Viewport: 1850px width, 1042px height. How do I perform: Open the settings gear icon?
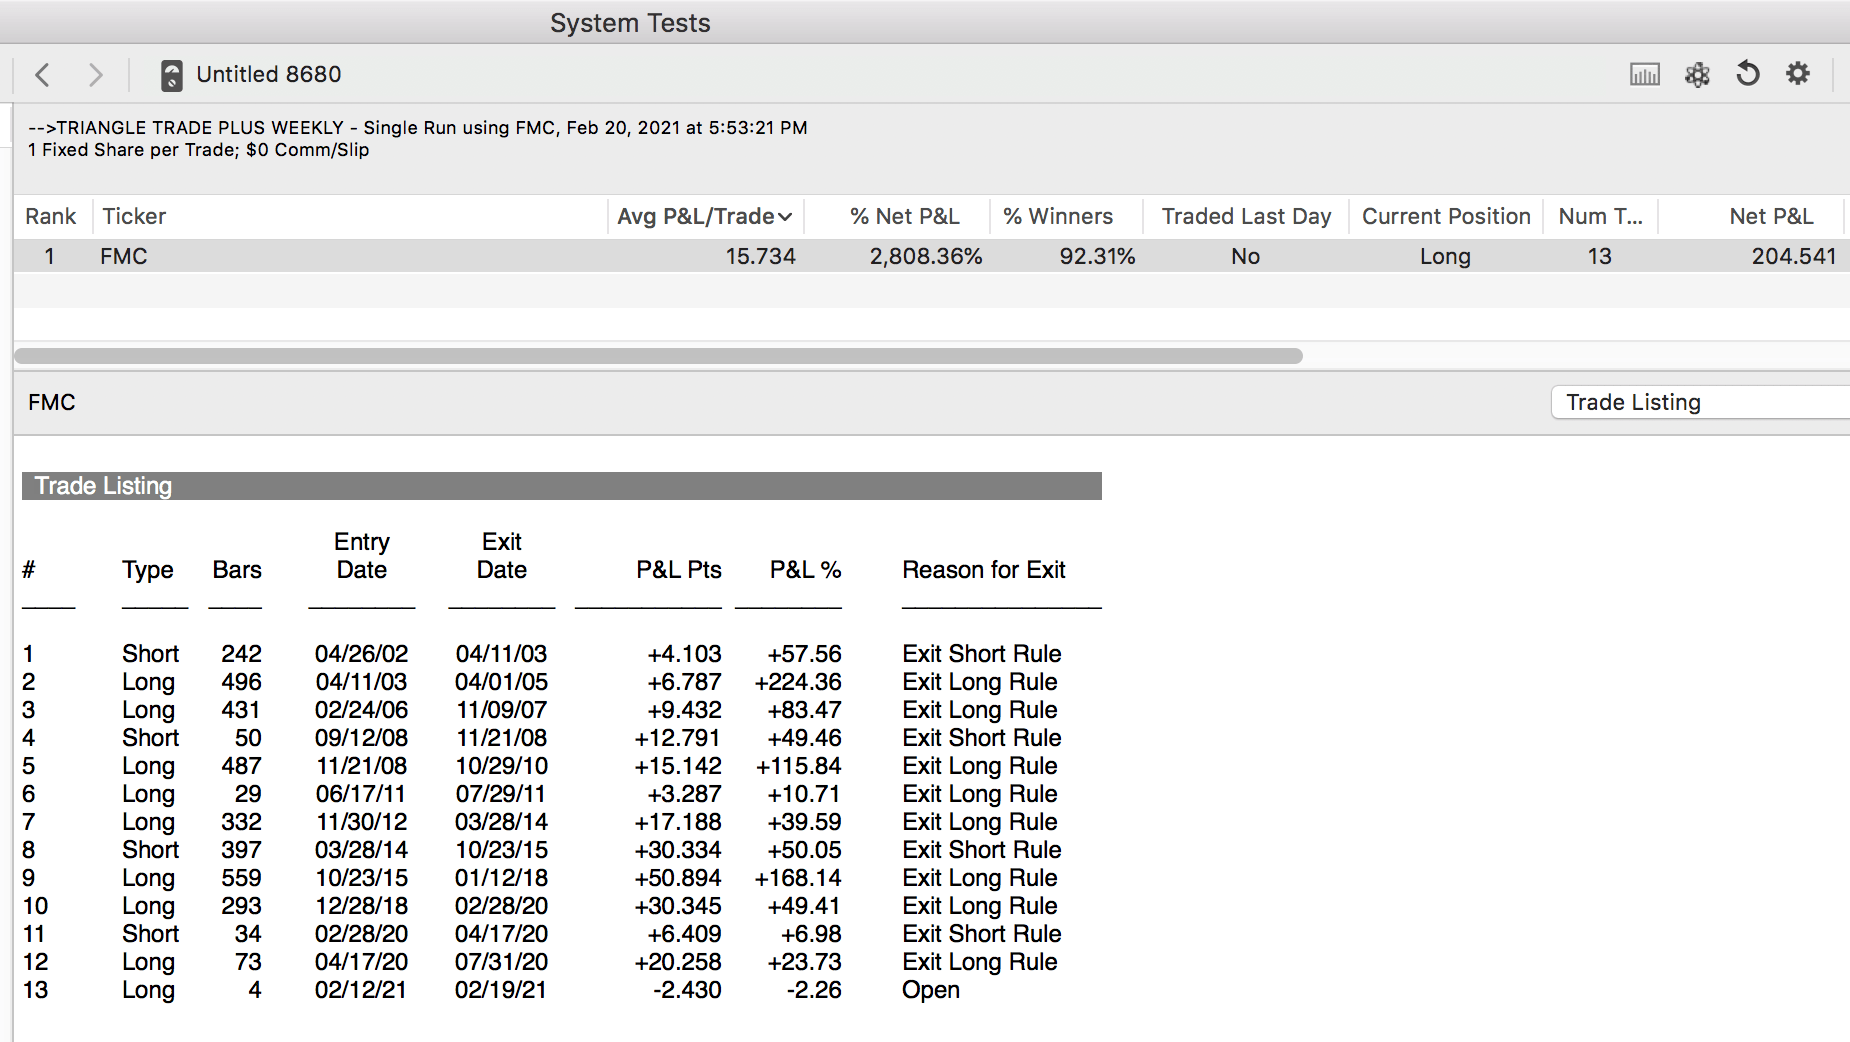pos(1798,74)
